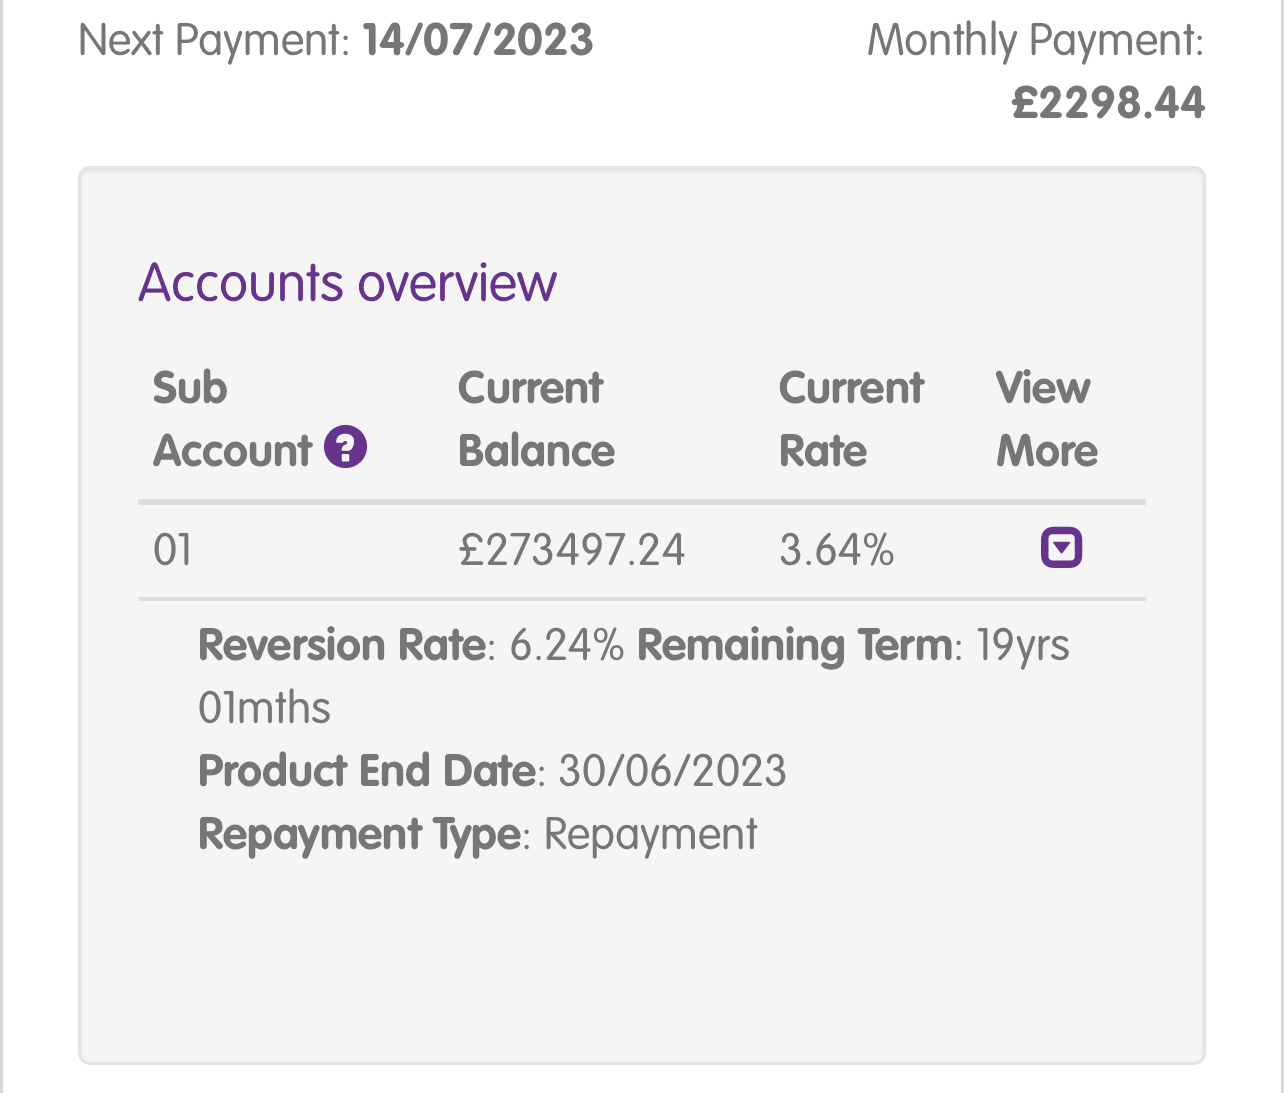Click the Remaining Term label

pyautogui.click(x=795, y=645)
